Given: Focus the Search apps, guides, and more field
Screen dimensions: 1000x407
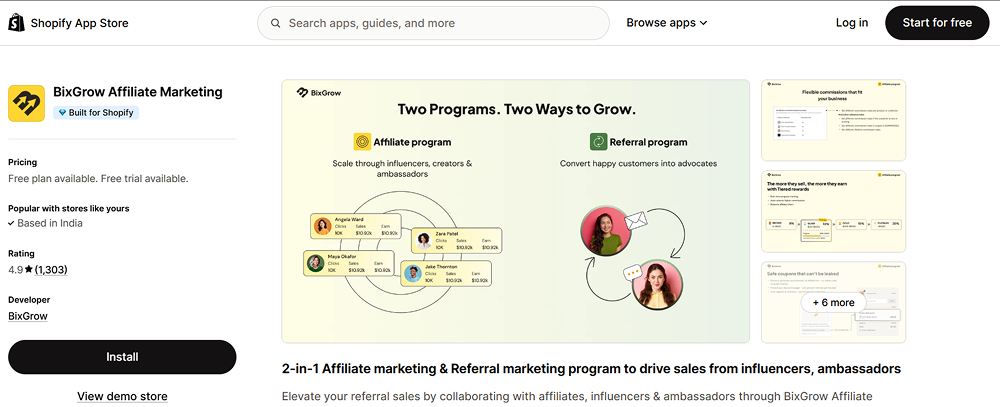Looking at the screenshot, I should click(x=433, y=23).
